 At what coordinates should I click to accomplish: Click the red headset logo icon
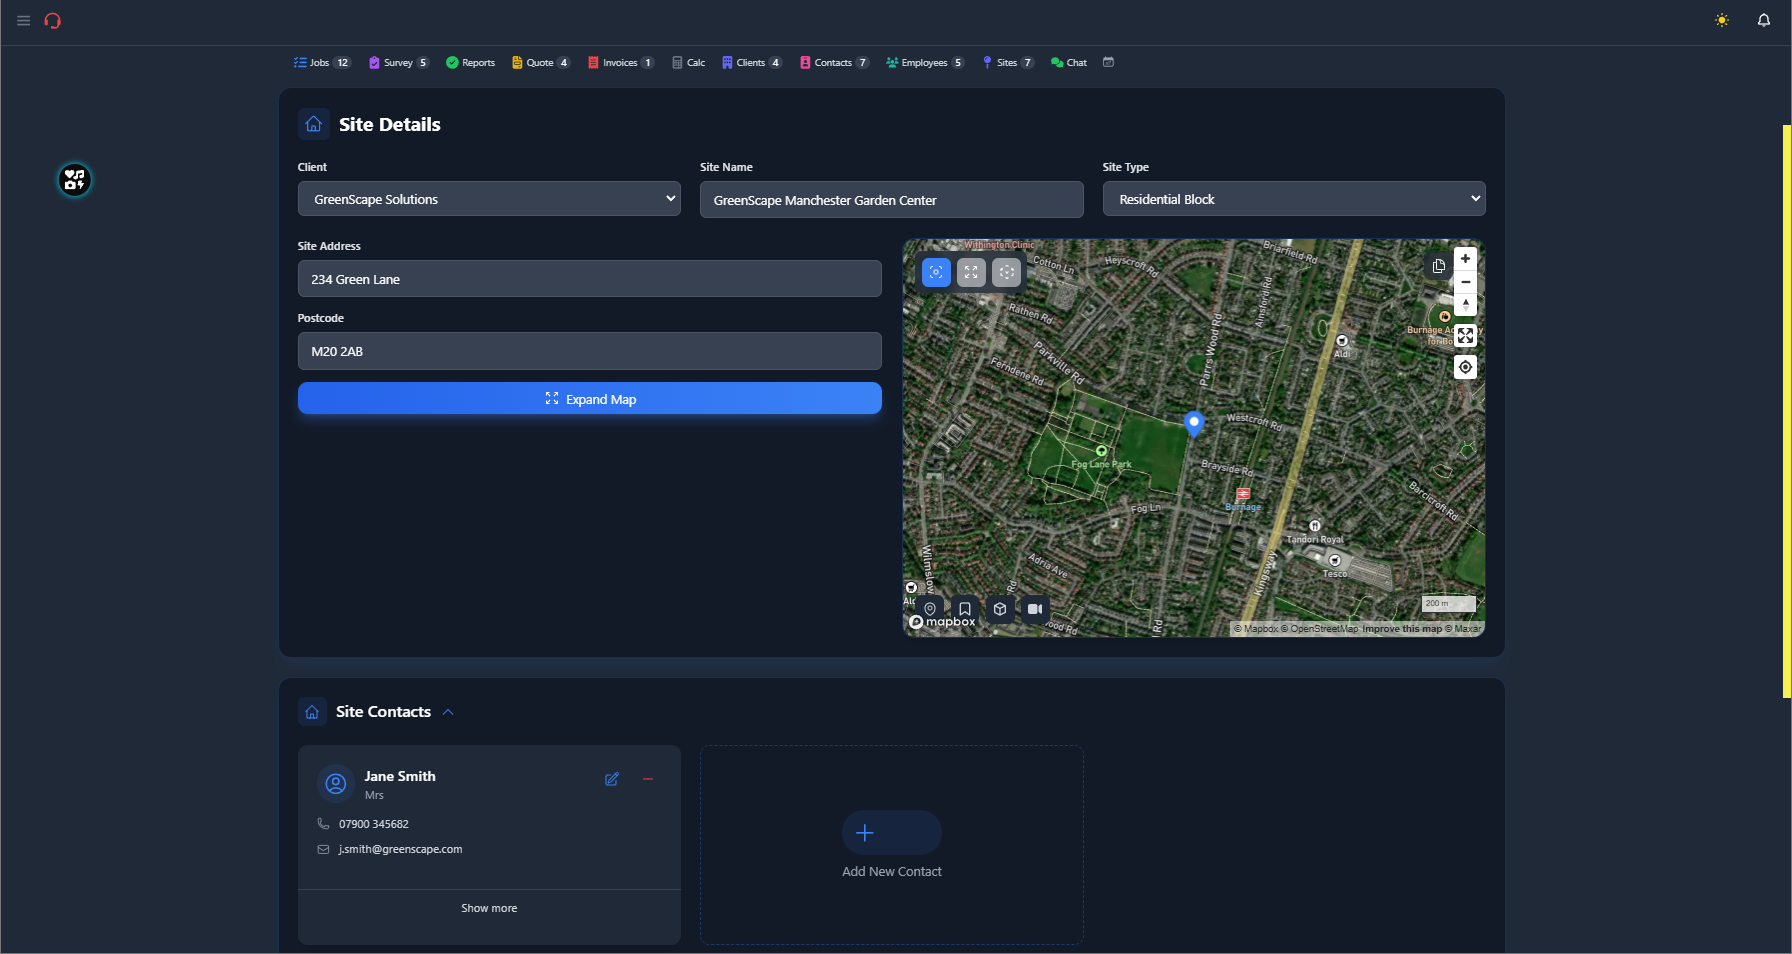[x=53, y=20]
